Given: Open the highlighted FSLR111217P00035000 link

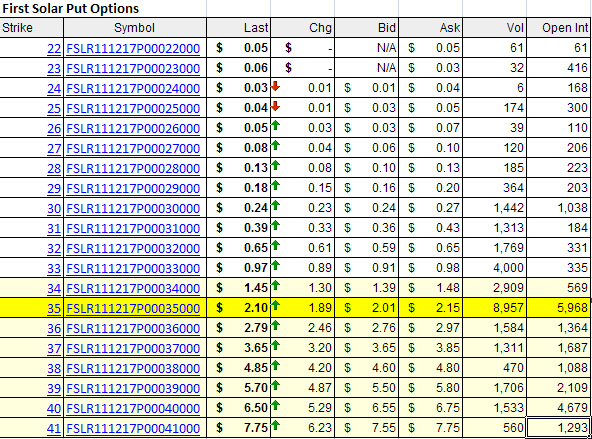Looking at the screenshot, I should tap(133, 309).
